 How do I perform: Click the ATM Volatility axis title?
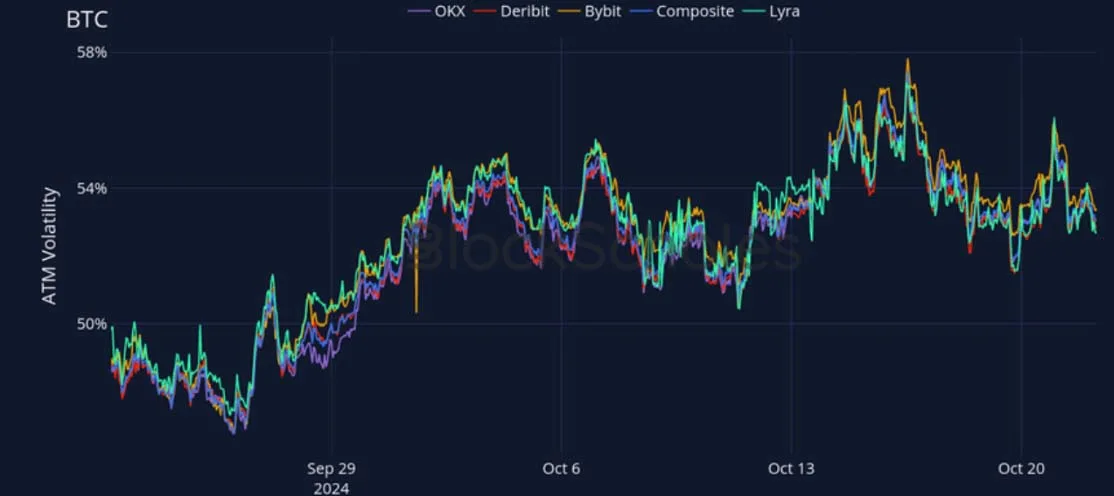[49, 246]
